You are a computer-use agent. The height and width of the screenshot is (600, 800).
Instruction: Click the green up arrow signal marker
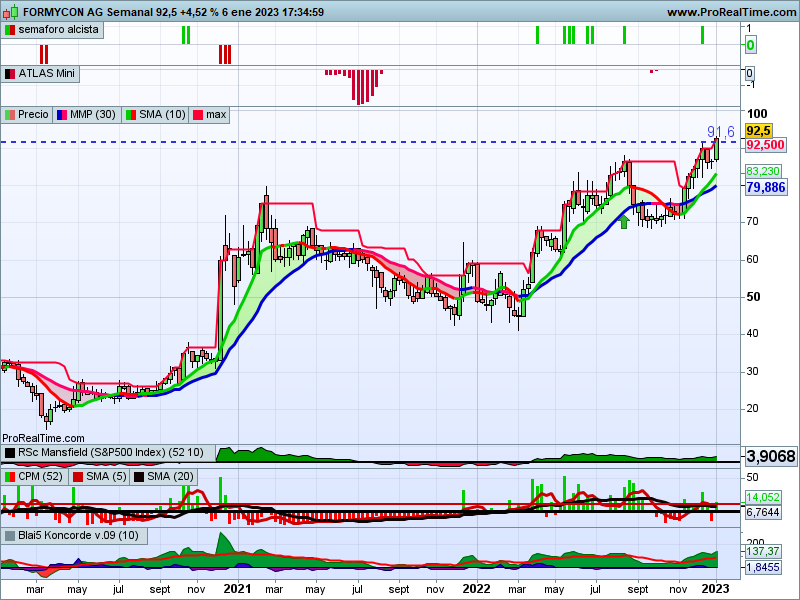tap(624, 221)
